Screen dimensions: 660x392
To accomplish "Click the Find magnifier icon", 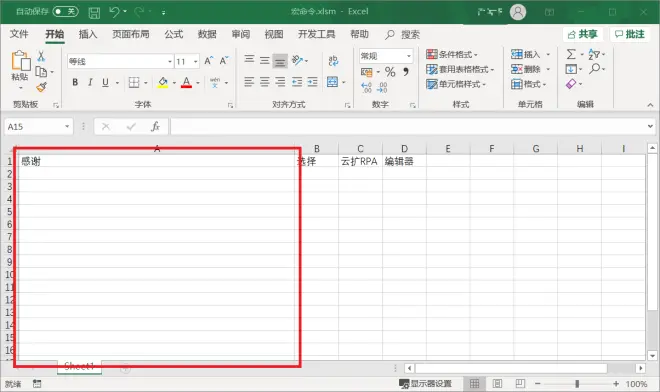I will coord(594,68).
